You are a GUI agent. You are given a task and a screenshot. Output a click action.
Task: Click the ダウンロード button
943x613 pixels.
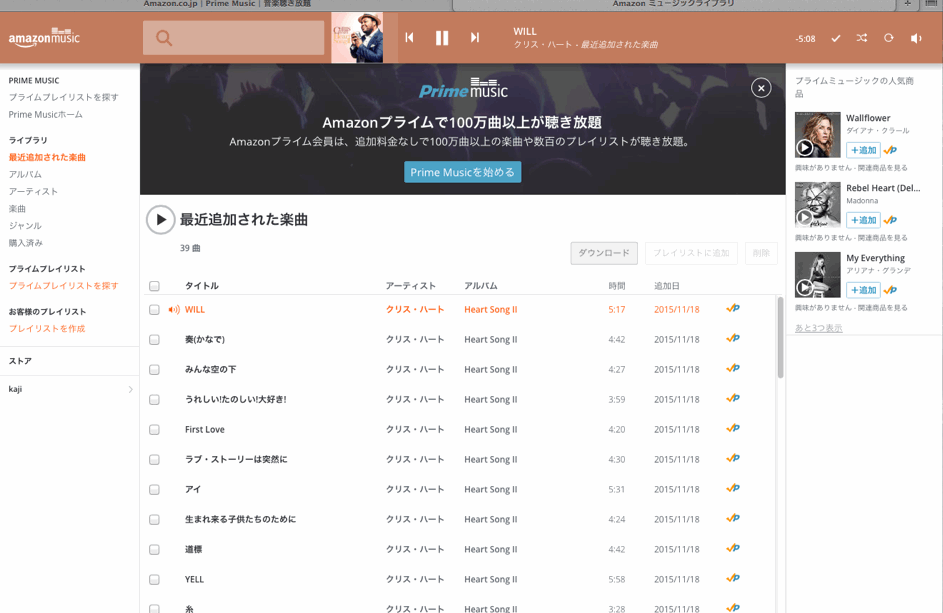(x=604, y=253)
